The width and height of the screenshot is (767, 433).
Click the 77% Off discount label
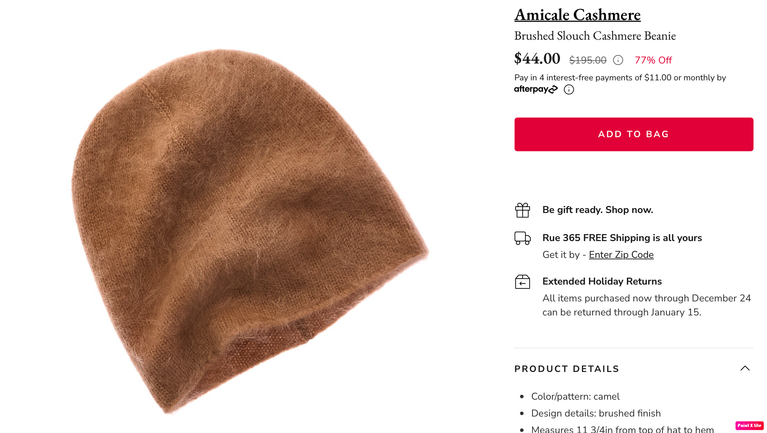click(653, 60)
